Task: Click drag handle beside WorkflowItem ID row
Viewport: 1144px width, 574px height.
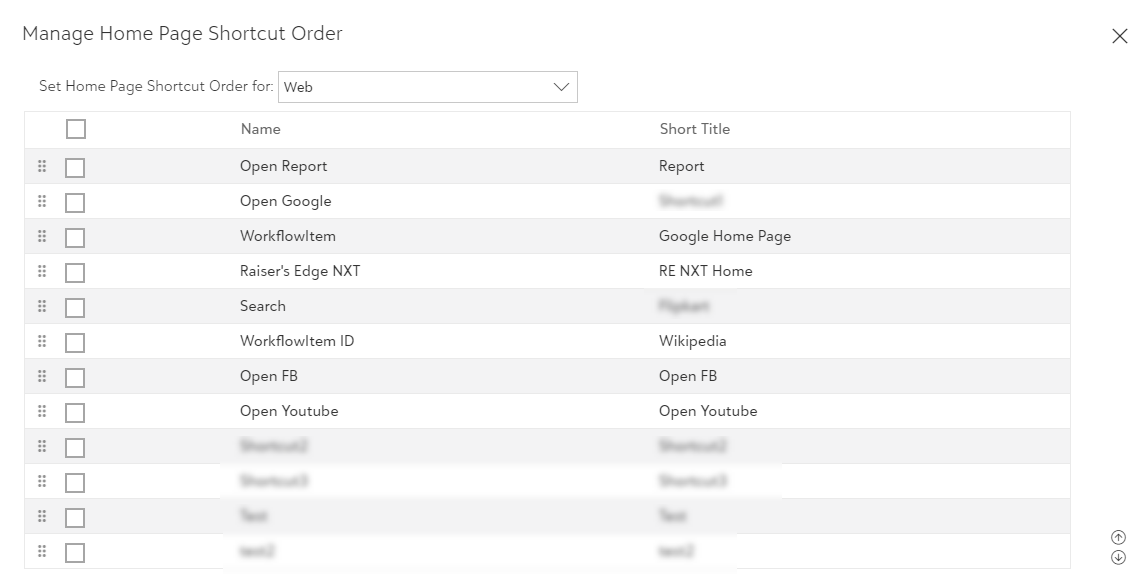Action: [42, 341]
